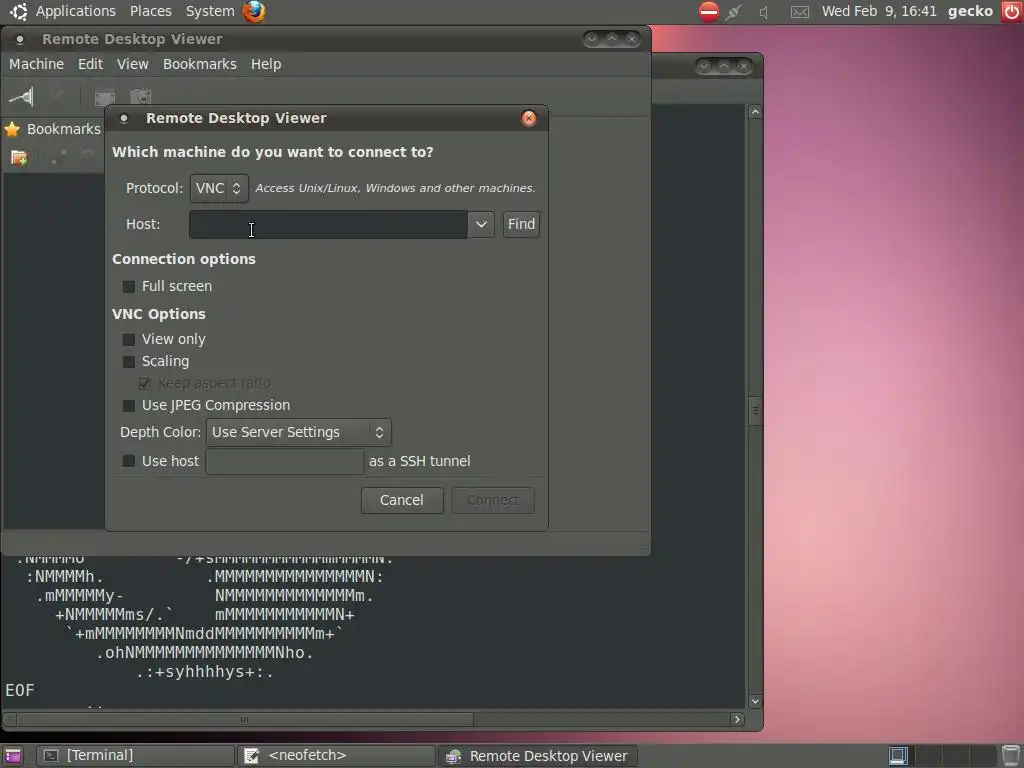Click the greyed Connect button in dialog

[x=493, y=500]
